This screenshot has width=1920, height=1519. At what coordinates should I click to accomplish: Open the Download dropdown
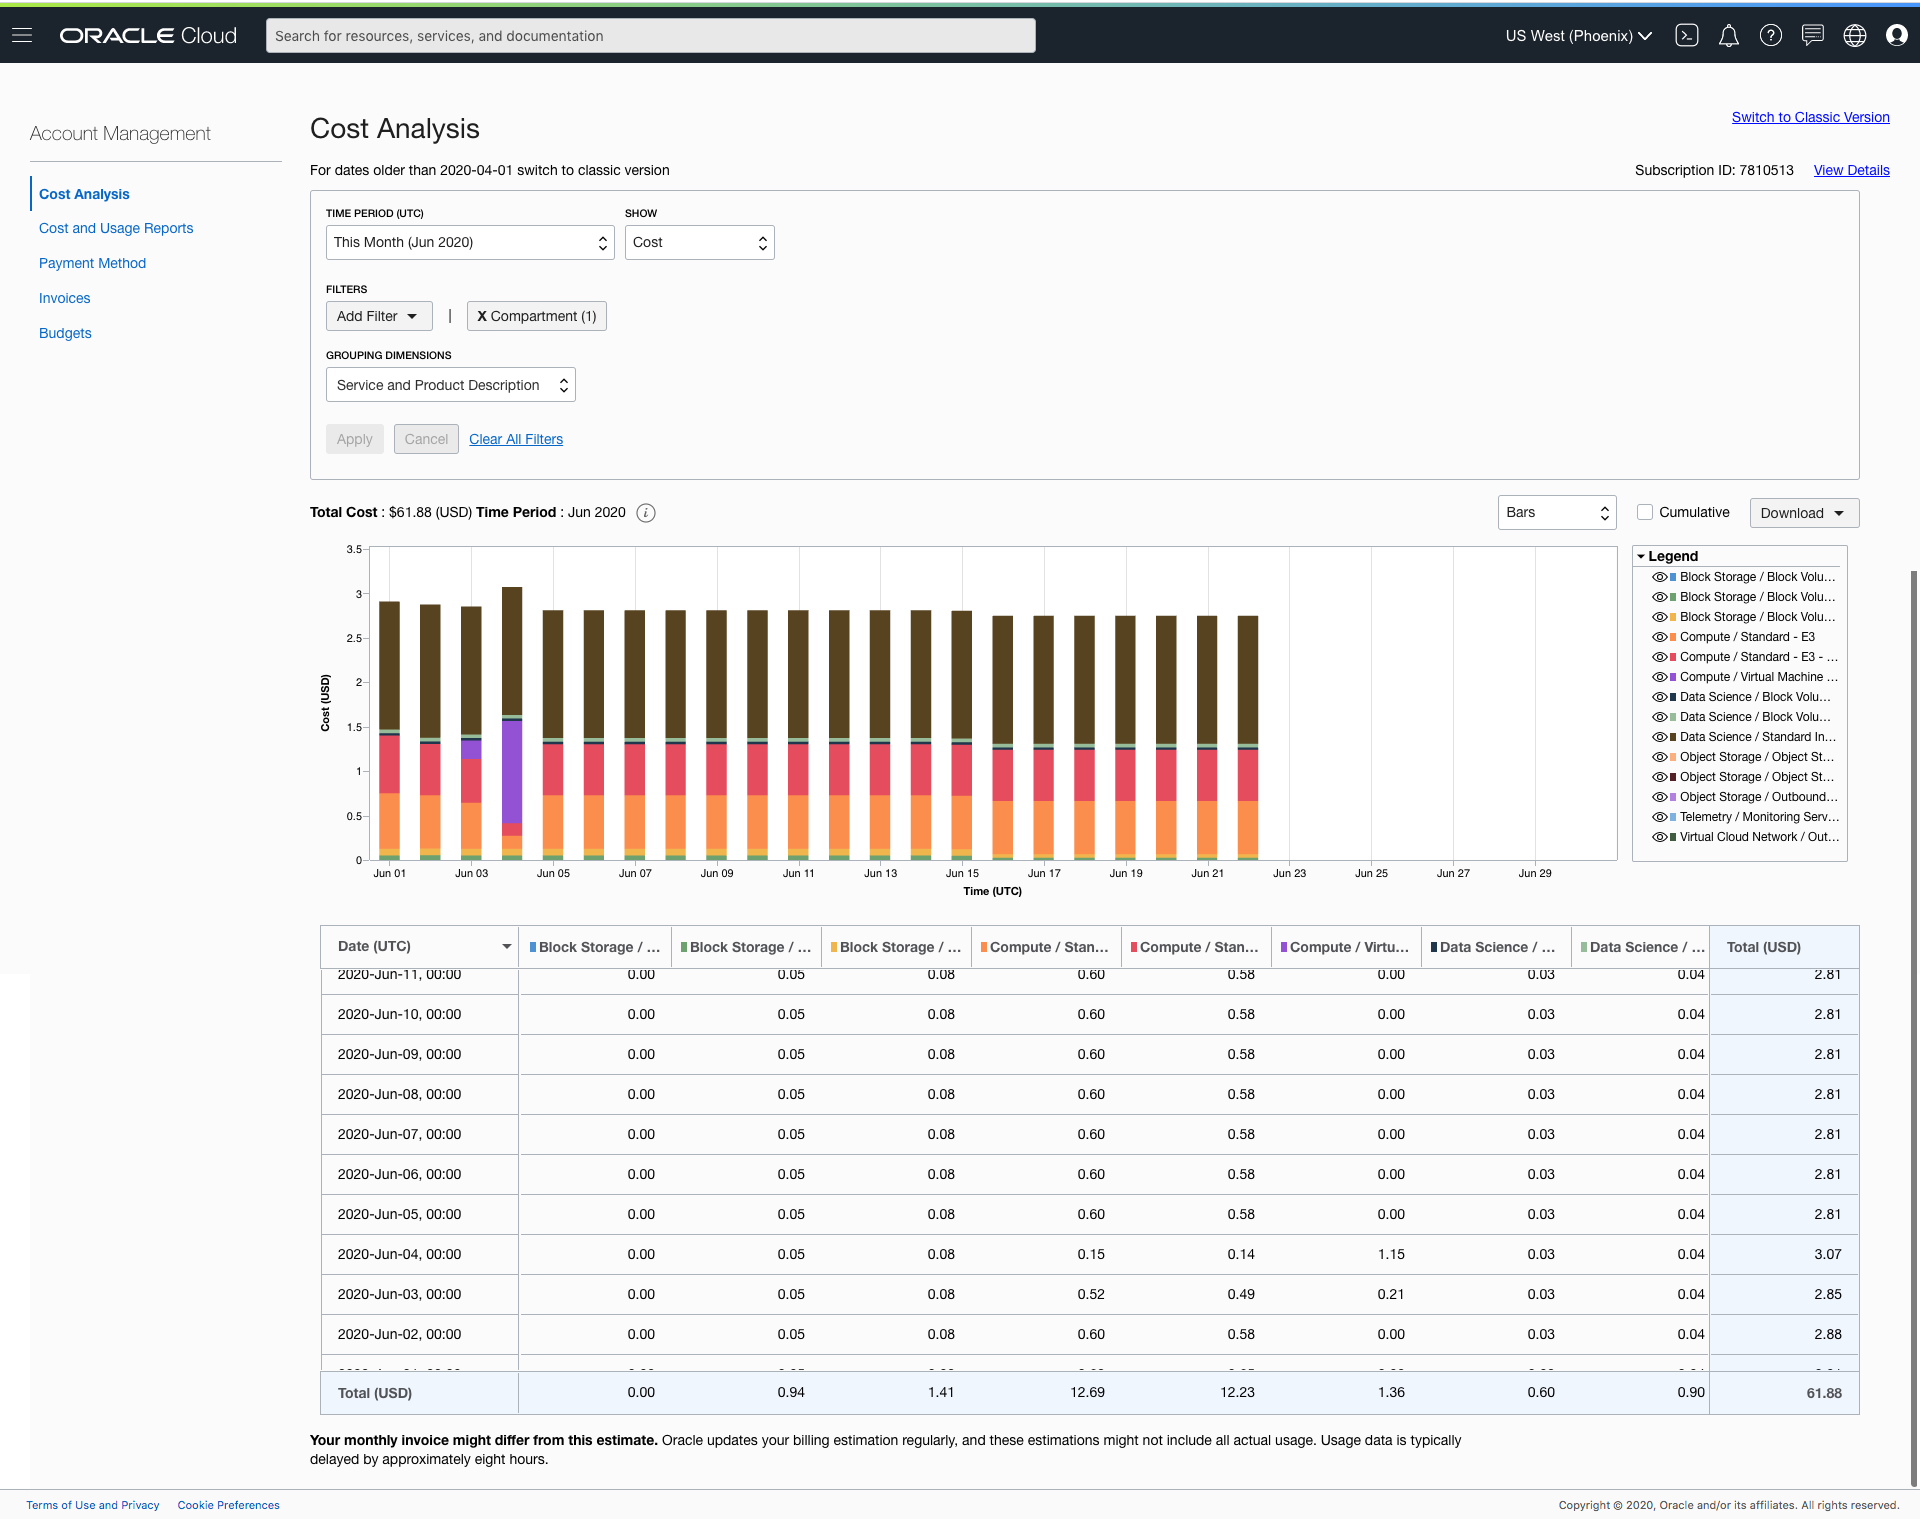1803,512
